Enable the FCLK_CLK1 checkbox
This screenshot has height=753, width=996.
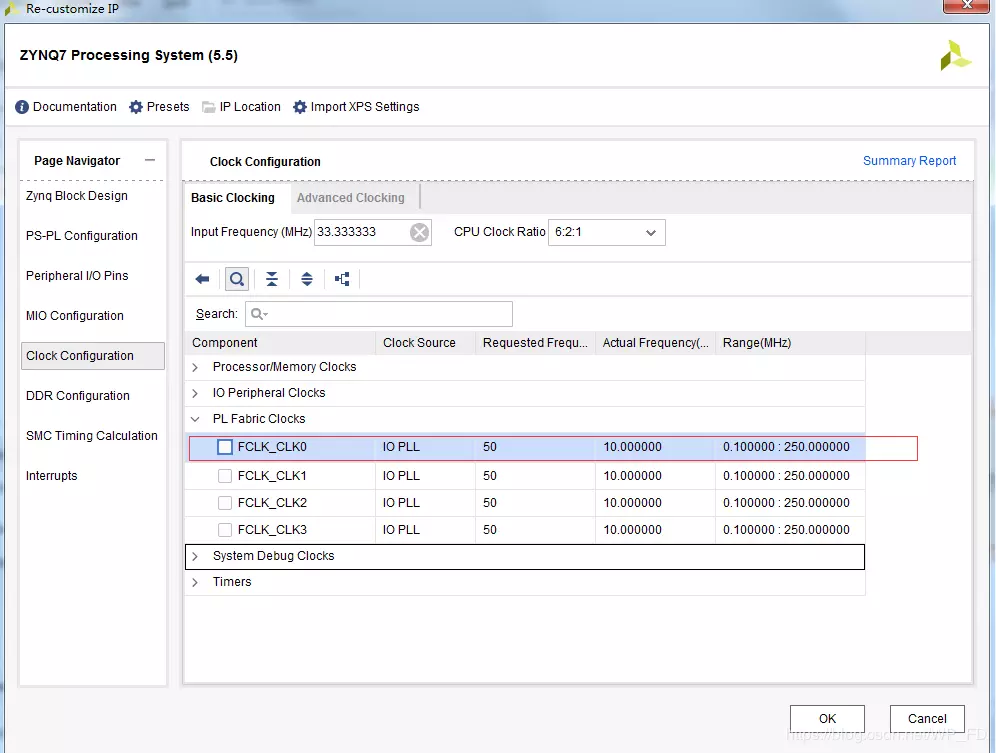225,476
